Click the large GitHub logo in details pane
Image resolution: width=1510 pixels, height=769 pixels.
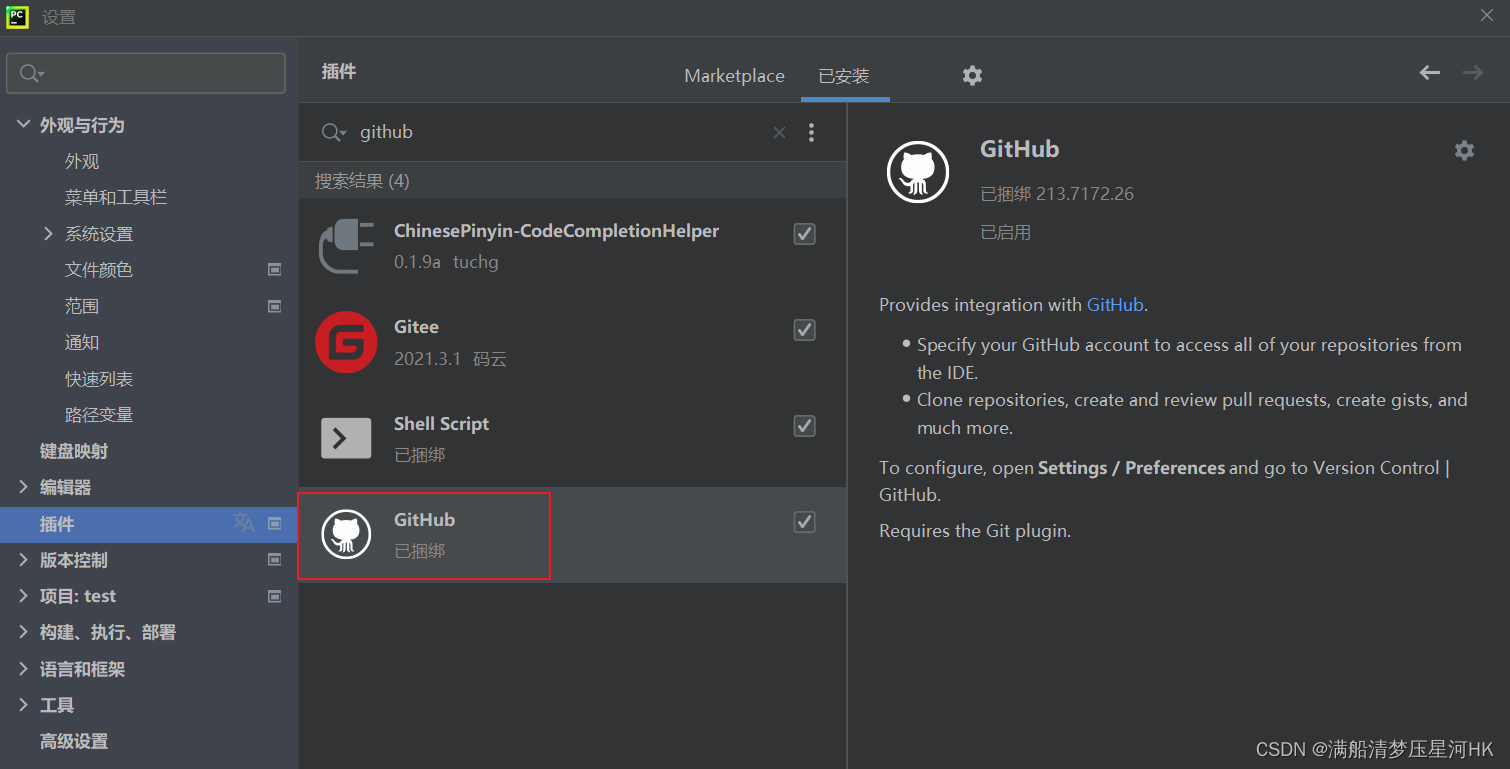(x=918, y=172)
